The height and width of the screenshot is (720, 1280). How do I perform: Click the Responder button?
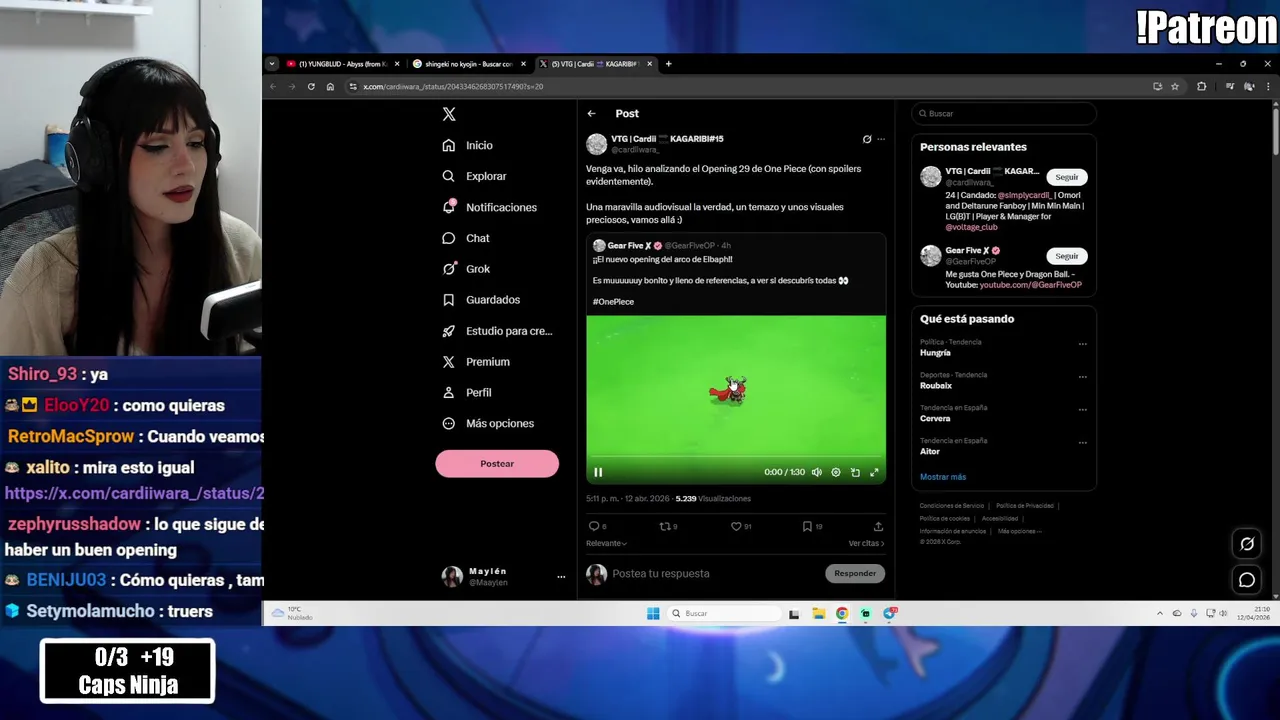click(855, 574)
